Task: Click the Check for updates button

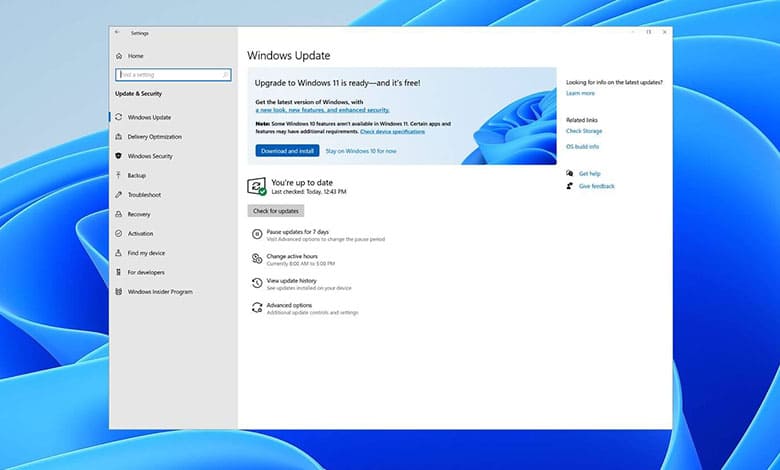Action: pos(276,211)
